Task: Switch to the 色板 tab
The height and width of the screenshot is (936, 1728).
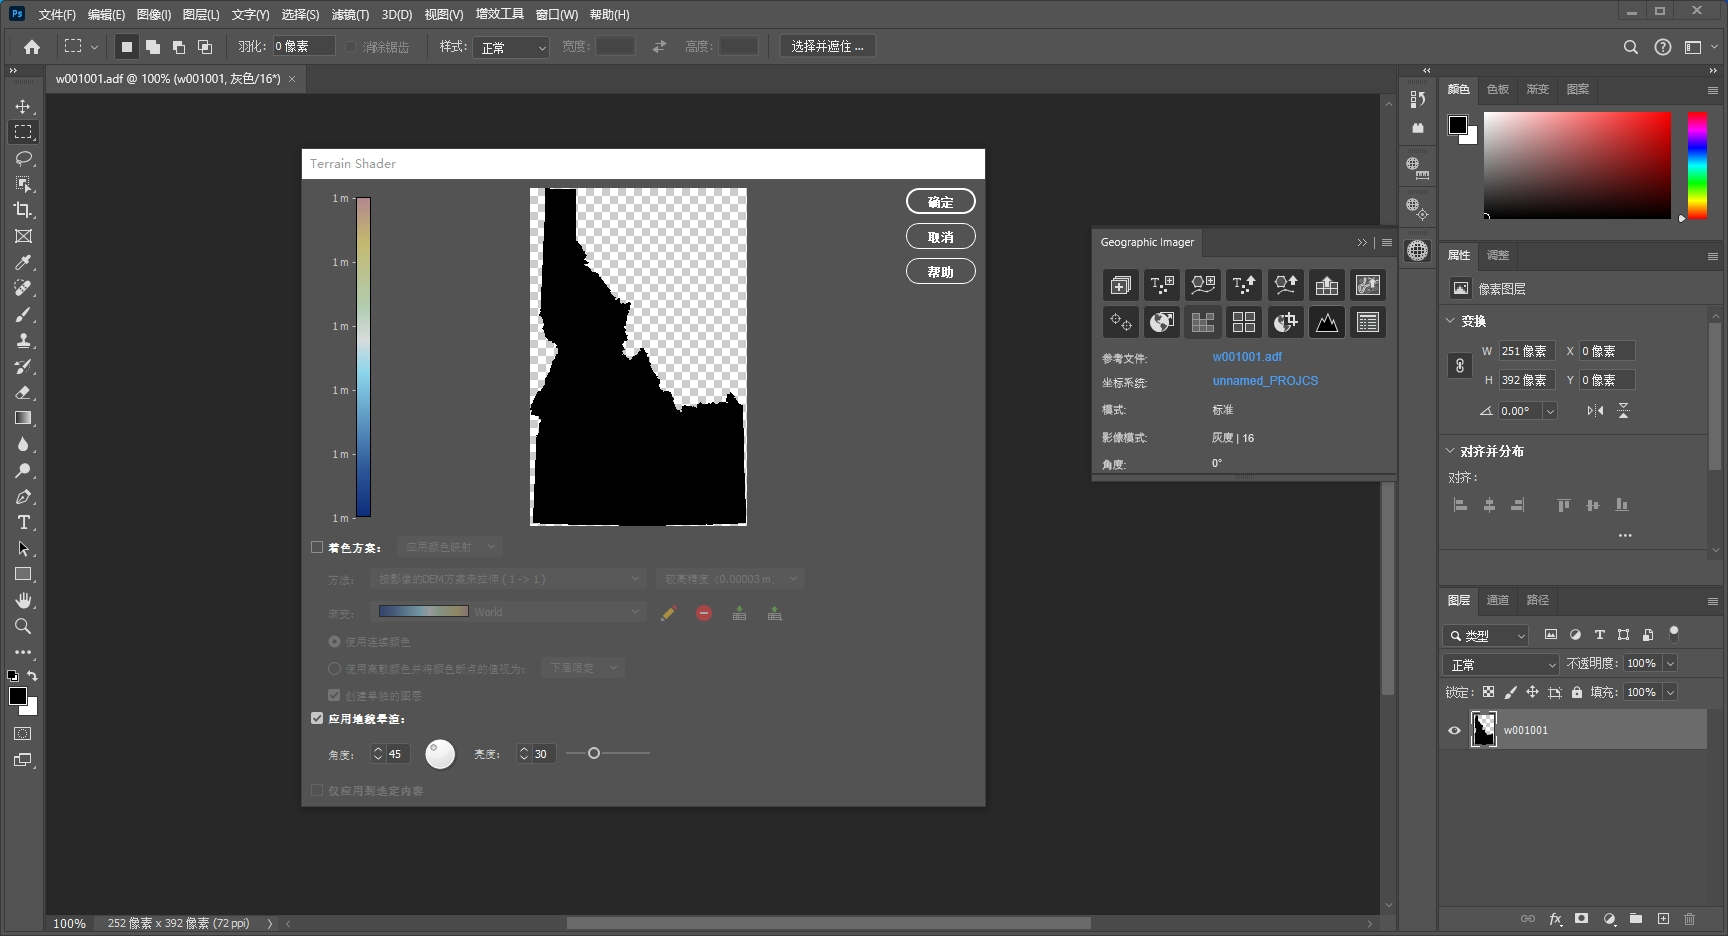Action: click(1498, 89)
